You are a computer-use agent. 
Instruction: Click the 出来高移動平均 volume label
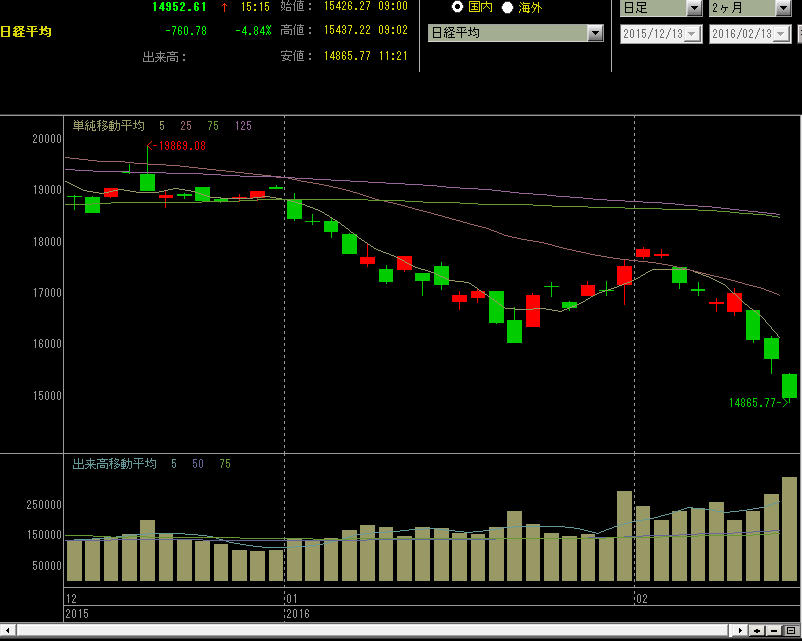114,464
